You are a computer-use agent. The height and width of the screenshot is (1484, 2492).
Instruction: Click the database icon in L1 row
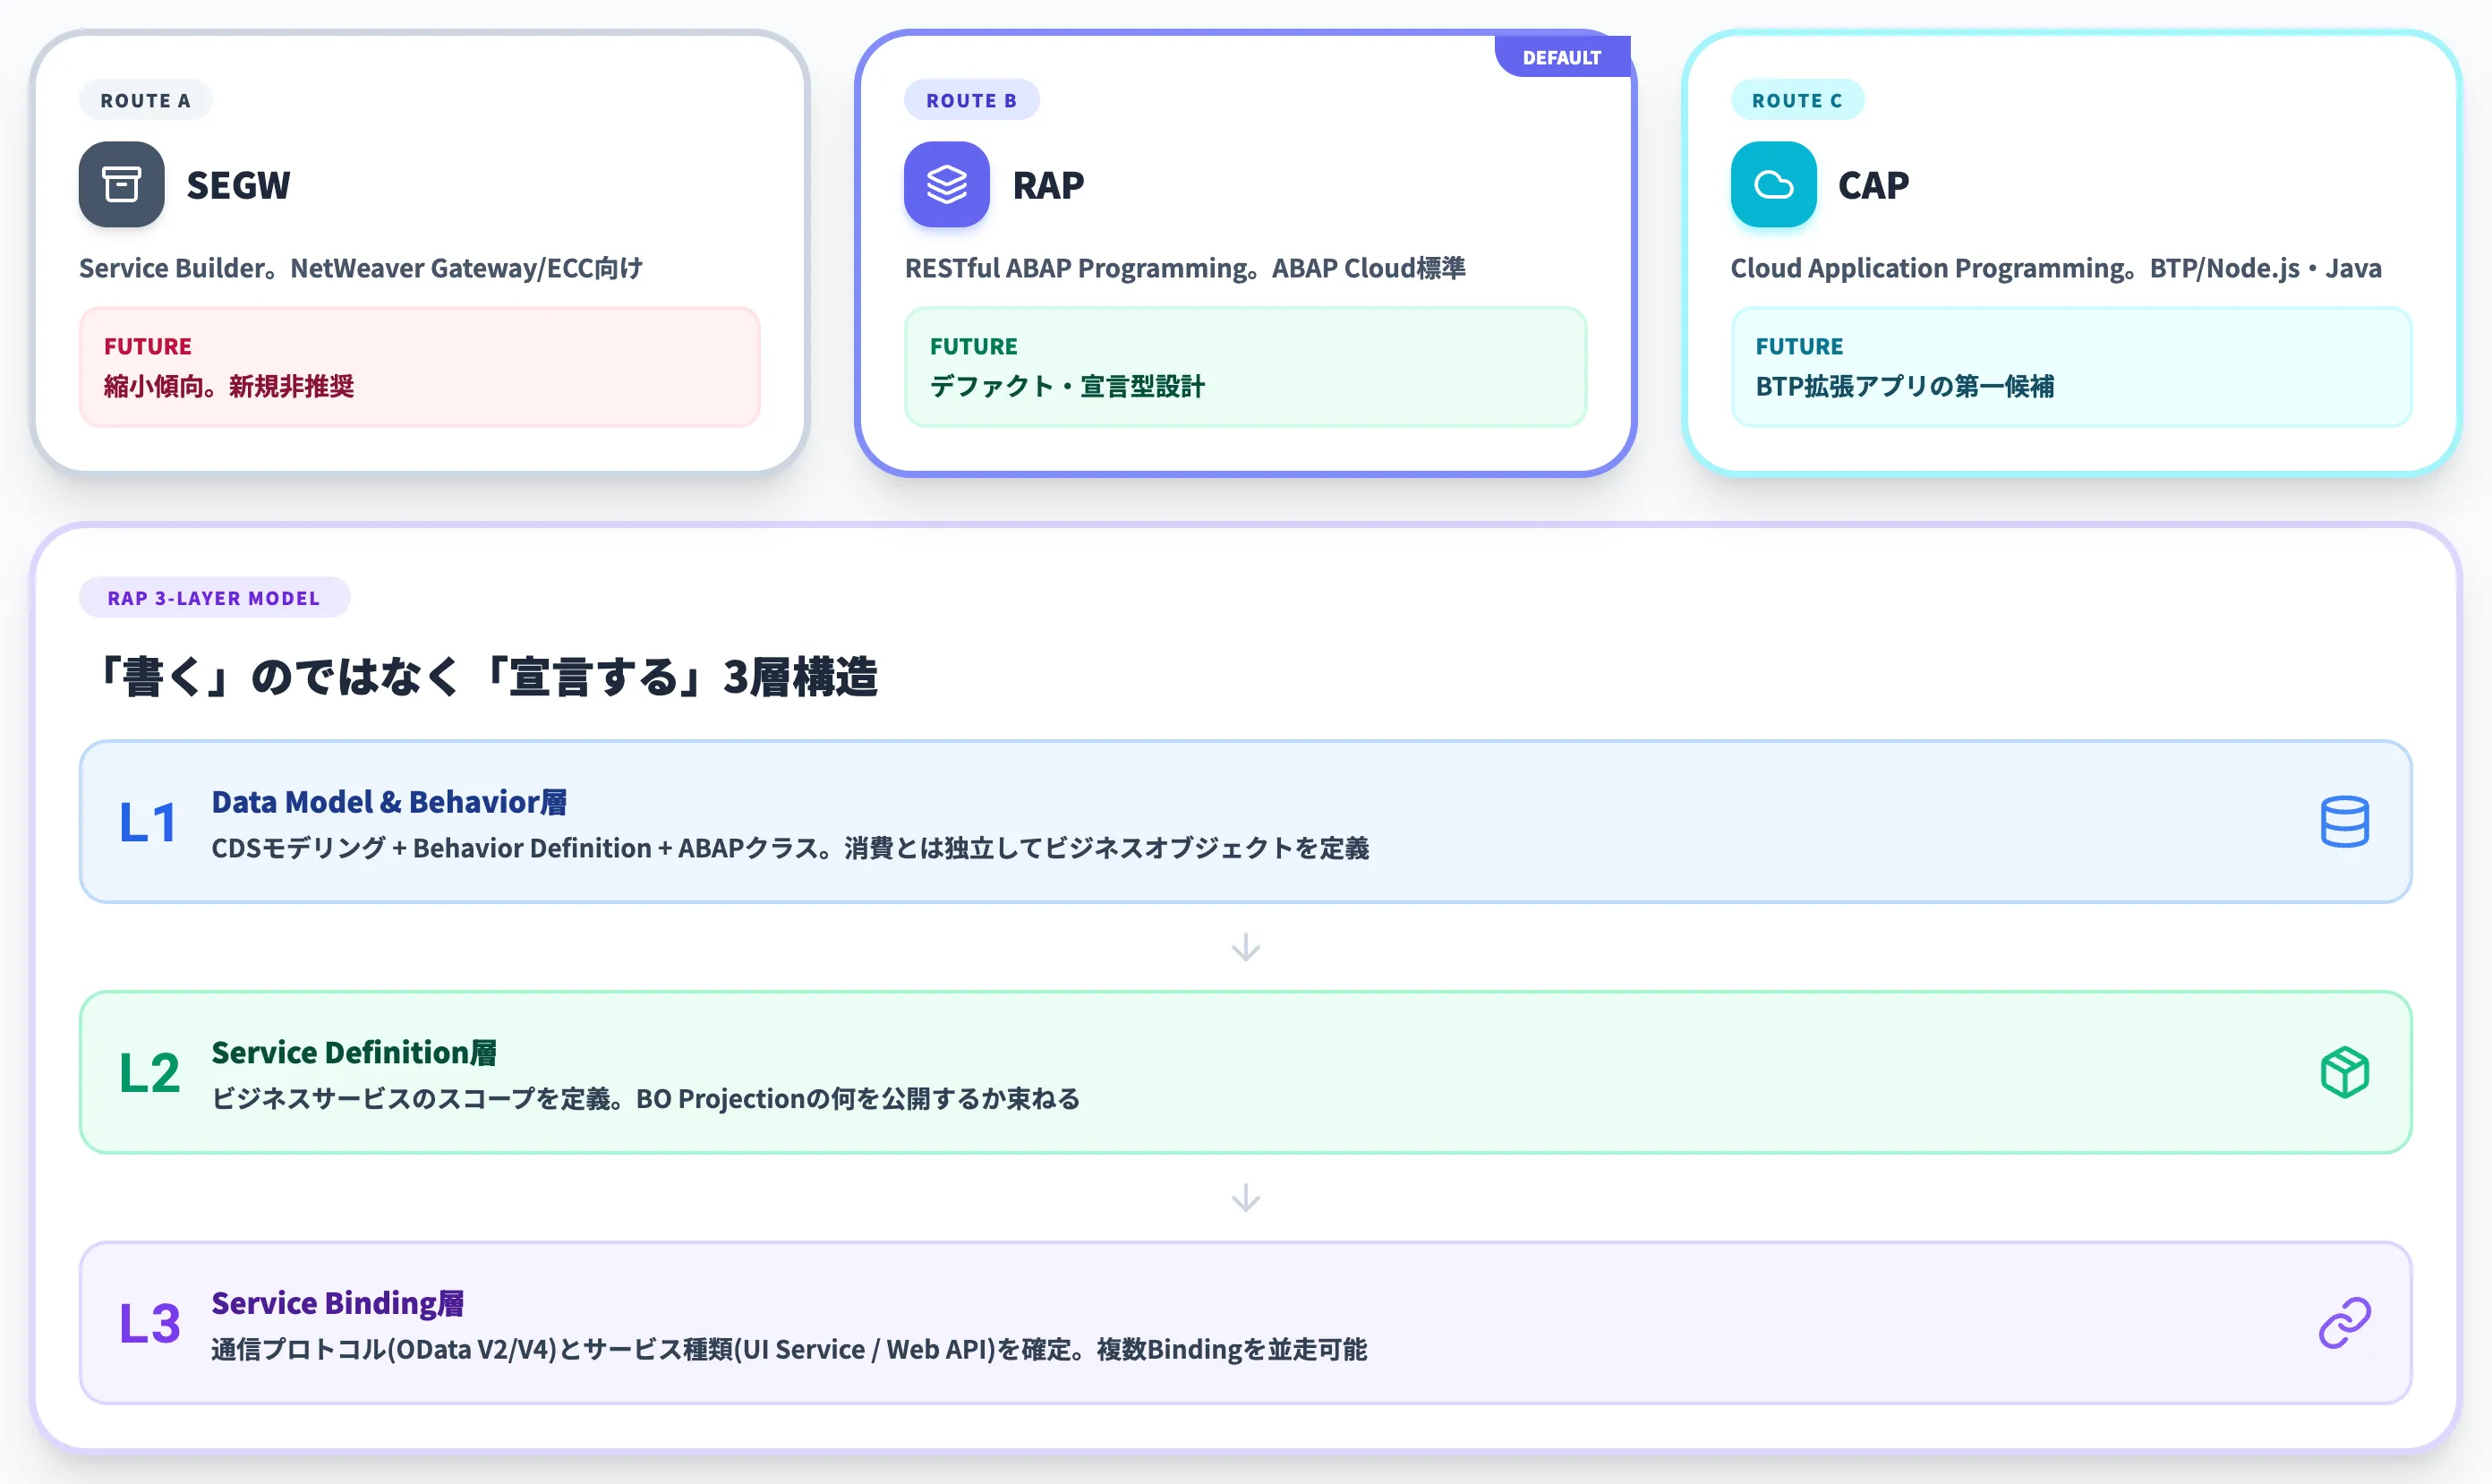click(2344, 821)
